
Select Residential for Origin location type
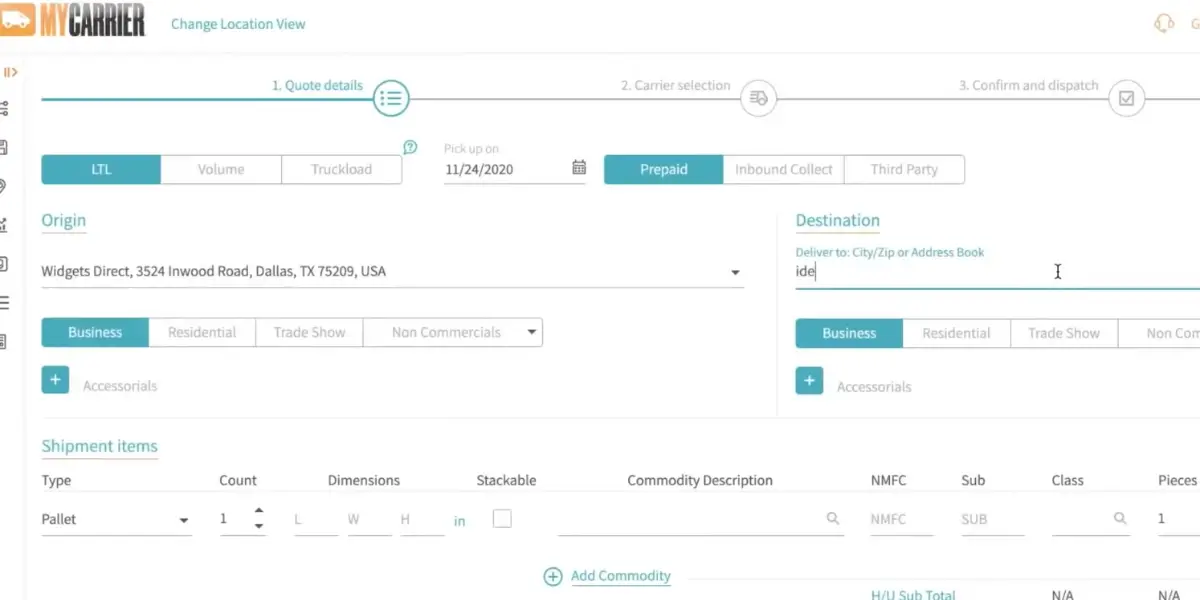pyautogui.click(x=202, y=333)
